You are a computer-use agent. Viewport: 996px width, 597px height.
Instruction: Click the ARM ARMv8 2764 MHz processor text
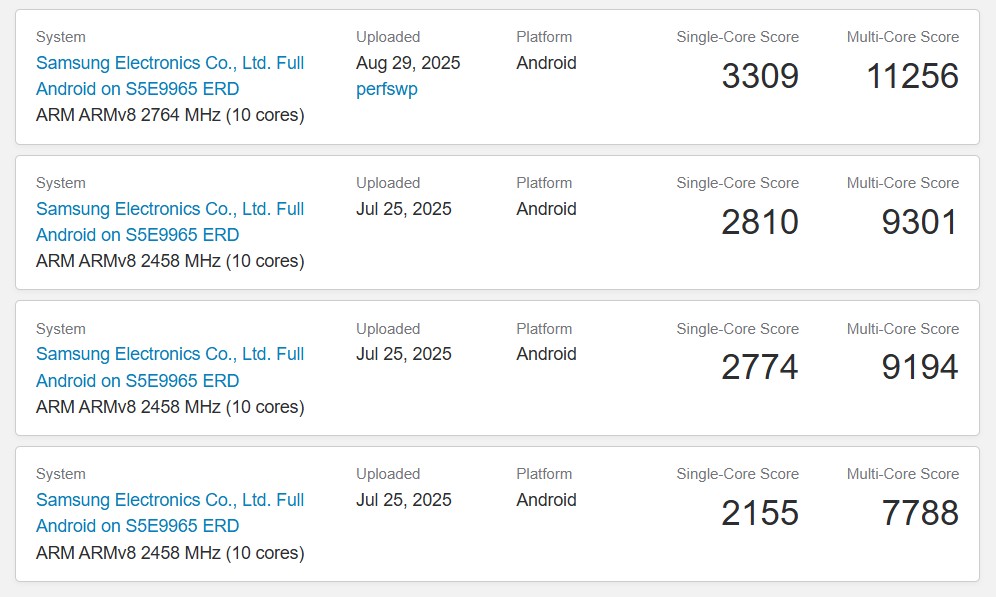click(x=170, y=115)
